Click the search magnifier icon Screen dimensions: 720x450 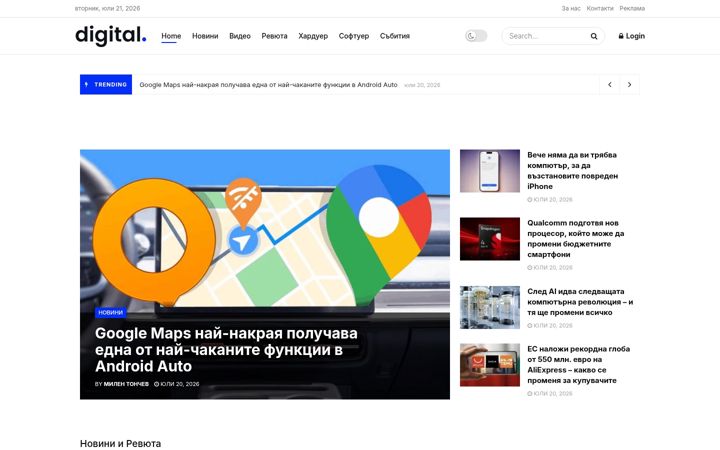click(x=594, y=36)
